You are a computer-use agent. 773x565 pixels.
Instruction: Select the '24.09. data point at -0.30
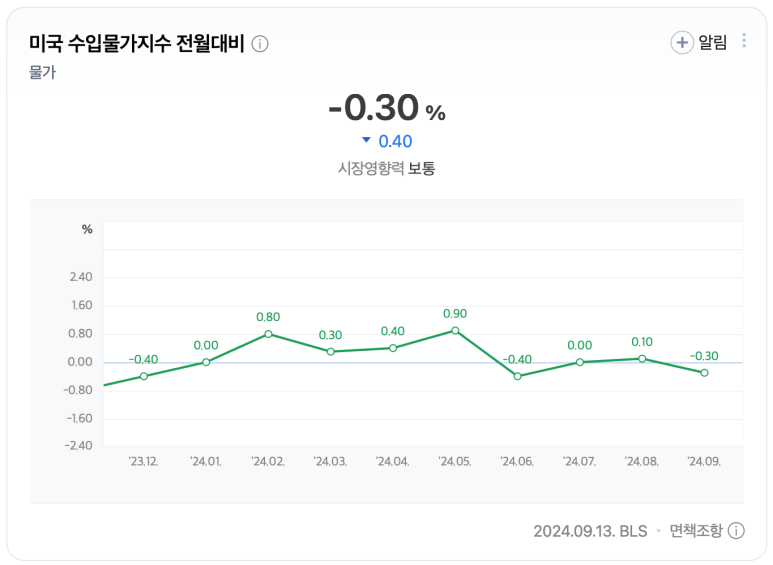coord(704,373)
